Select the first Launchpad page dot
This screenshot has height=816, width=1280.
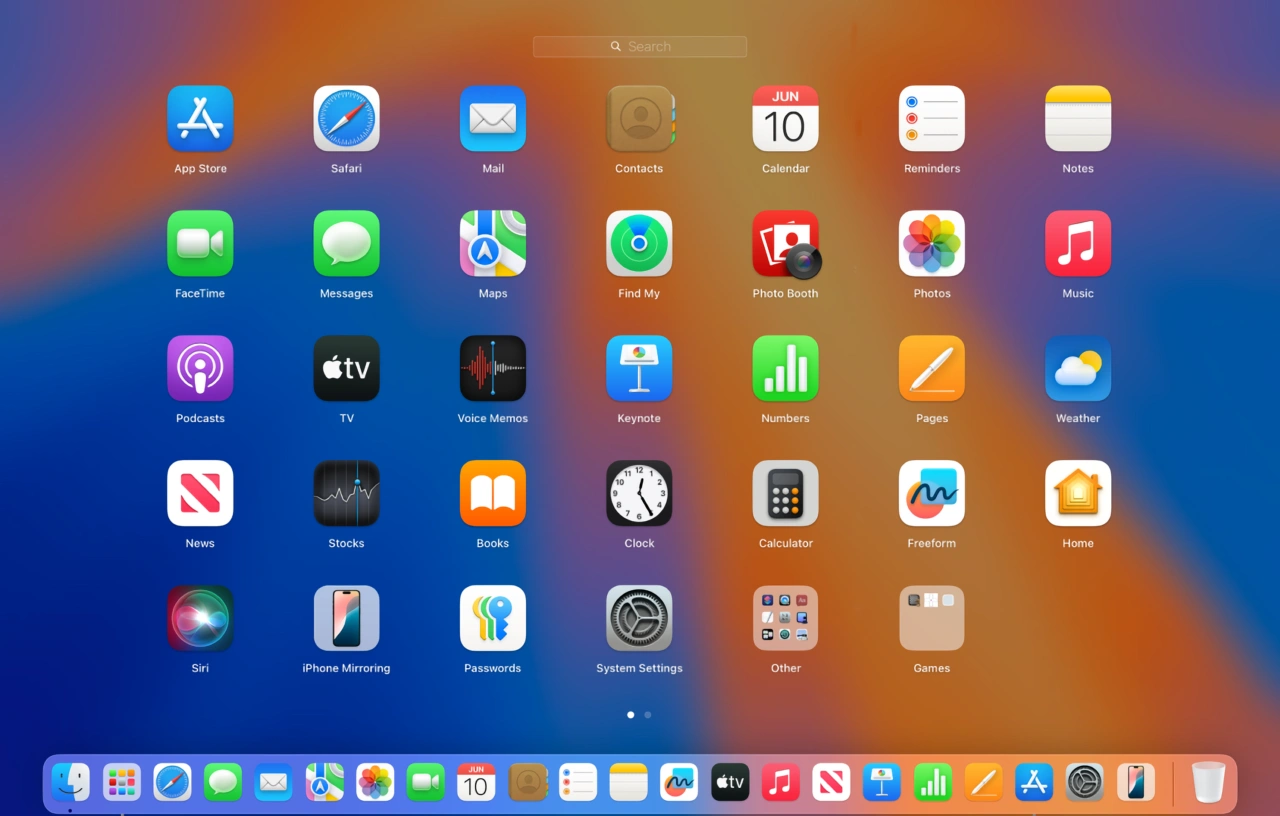click(630, 715)
